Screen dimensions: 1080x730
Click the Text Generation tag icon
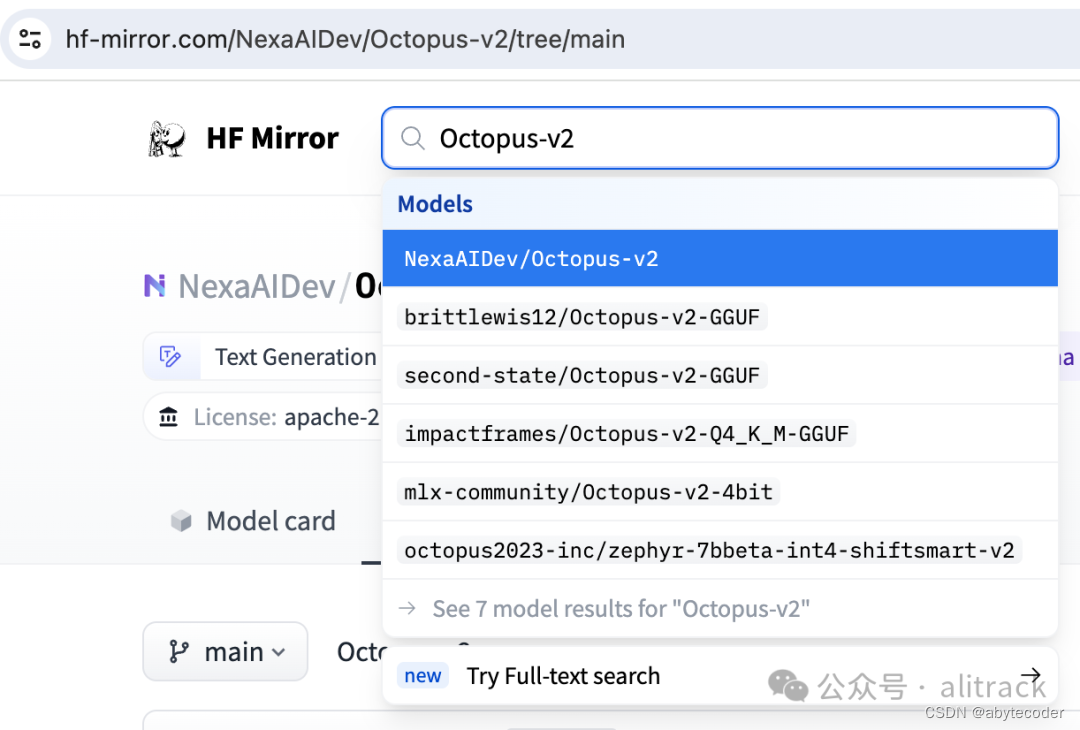(170, 356)
